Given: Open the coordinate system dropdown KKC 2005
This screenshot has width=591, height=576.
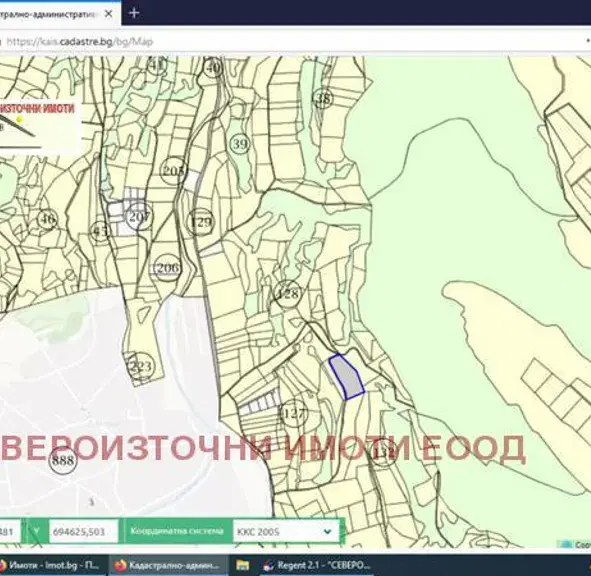Looking at the screenshot, I should [286, 532].
